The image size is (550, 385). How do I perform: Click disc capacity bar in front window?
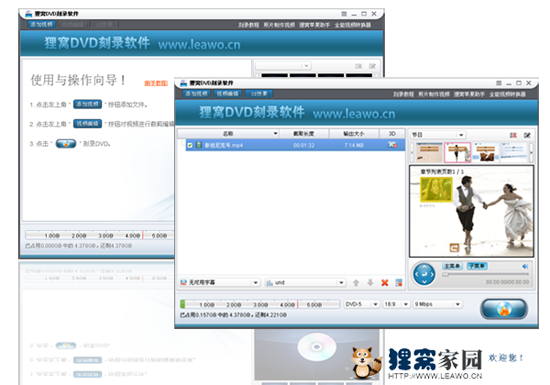260,304
